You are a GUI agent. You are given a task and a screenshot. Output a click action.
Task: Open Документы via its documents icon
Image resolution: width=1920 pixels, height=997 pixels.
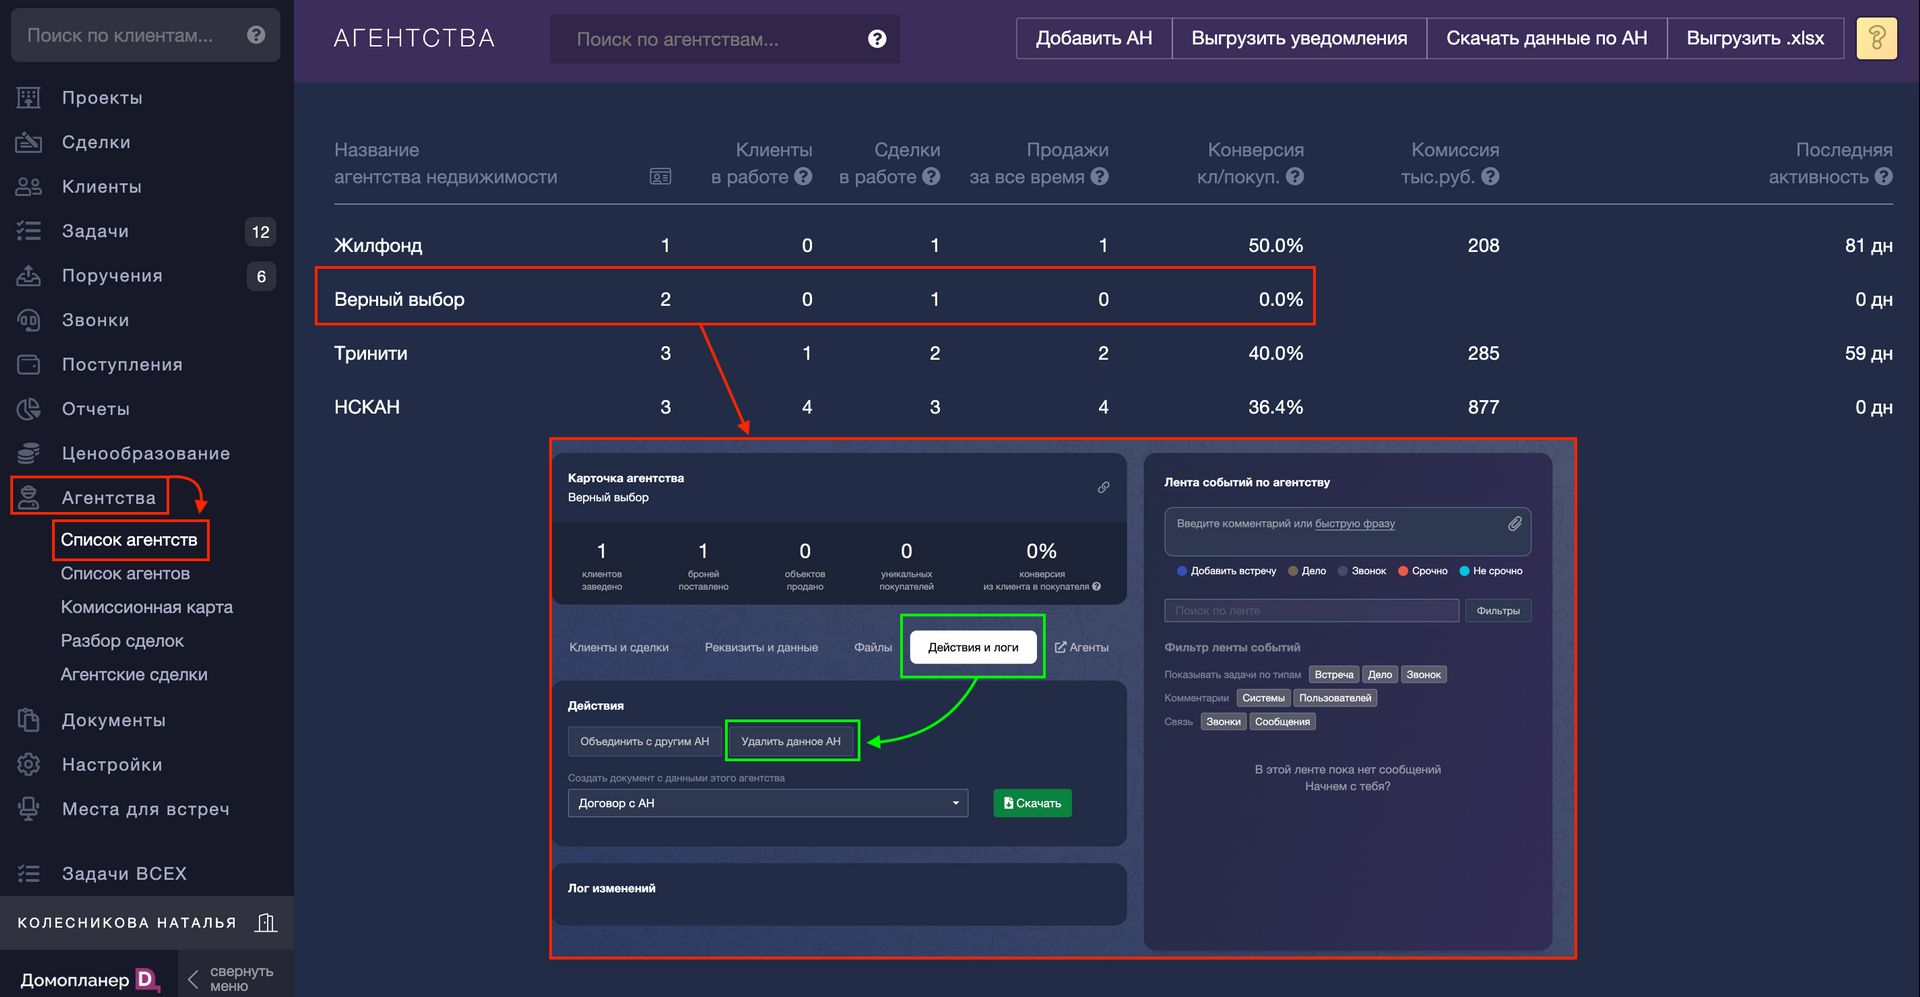point(28,720)
